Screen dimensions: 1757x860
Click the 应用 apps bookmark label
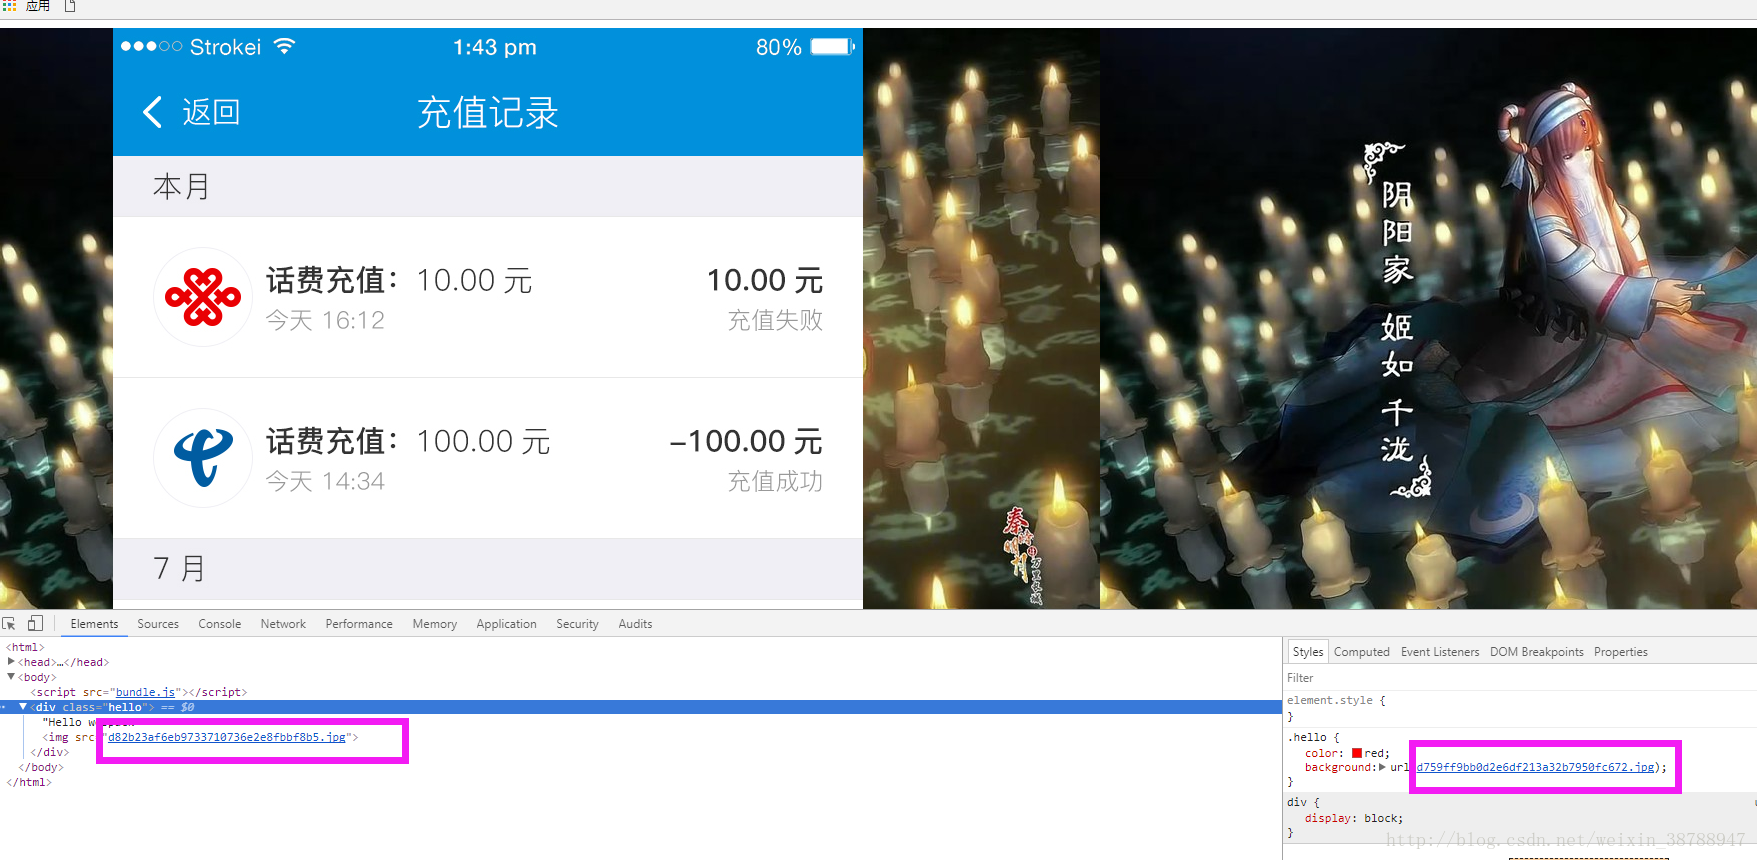point(38,6)
